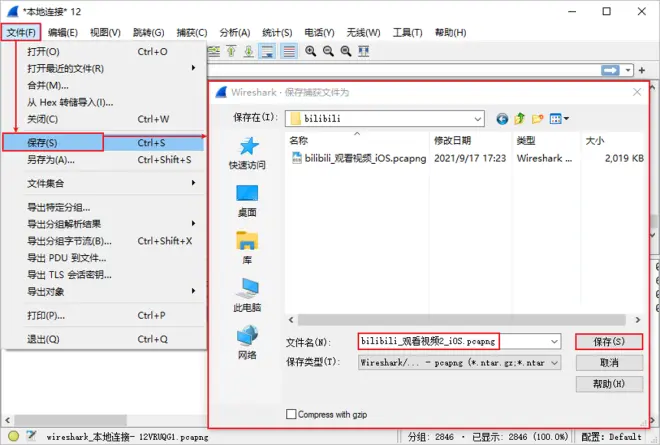Go to the first packet toolbar icon
The width and height of the screenshot is (660, 445).
(231, 51)
